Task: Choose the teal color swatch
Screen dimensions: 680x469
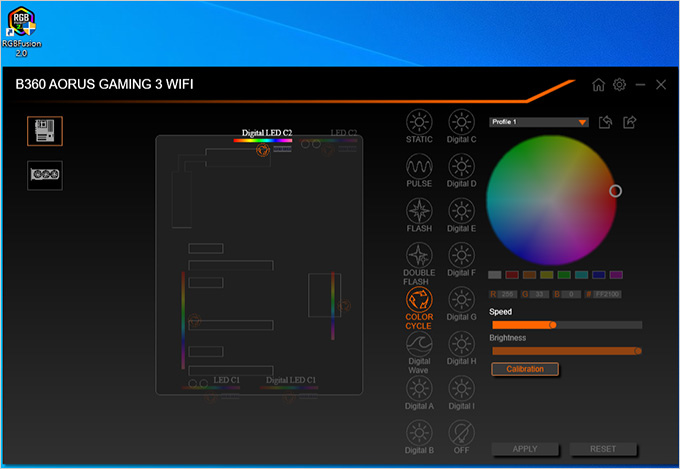Action: (581, 275)
